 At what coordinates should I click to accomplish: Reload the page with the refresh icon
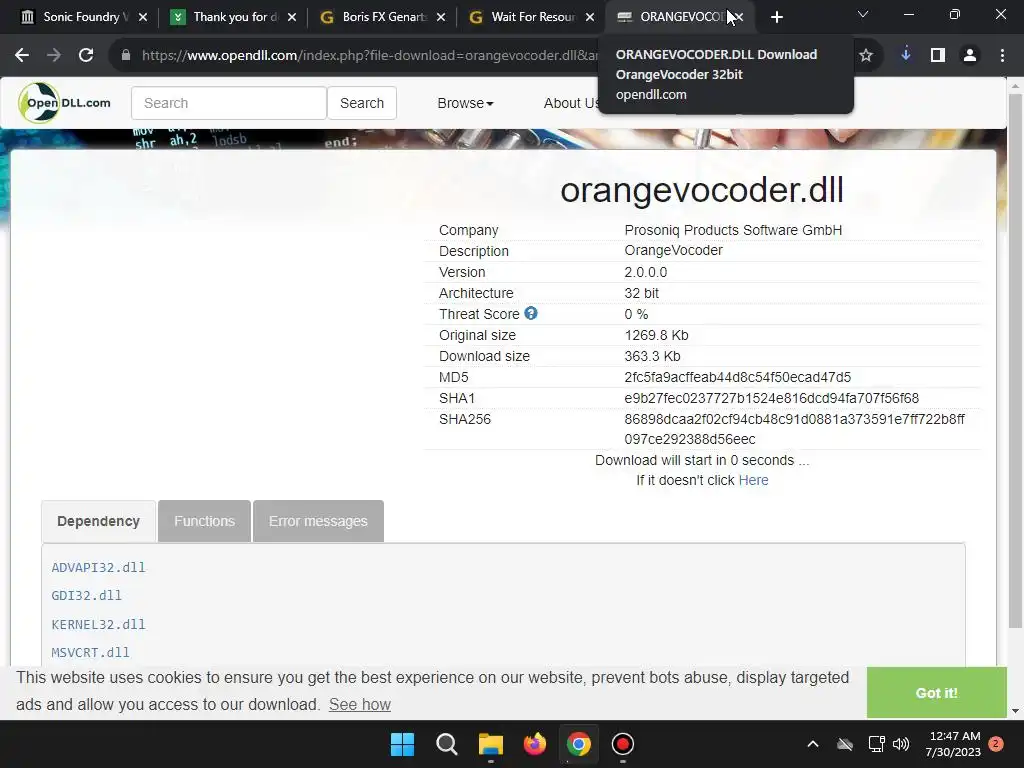(86, 56)
